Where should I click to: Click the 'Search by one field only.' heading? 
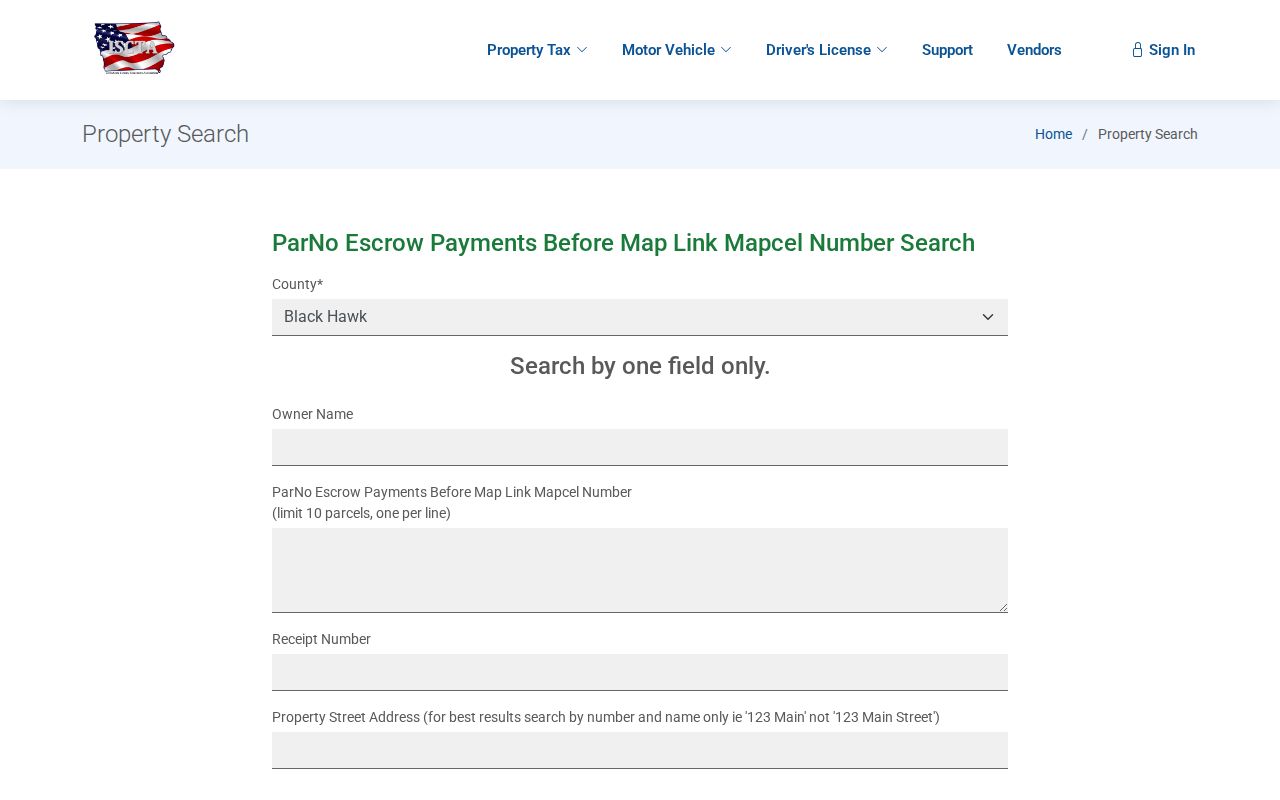coord(640,366)
